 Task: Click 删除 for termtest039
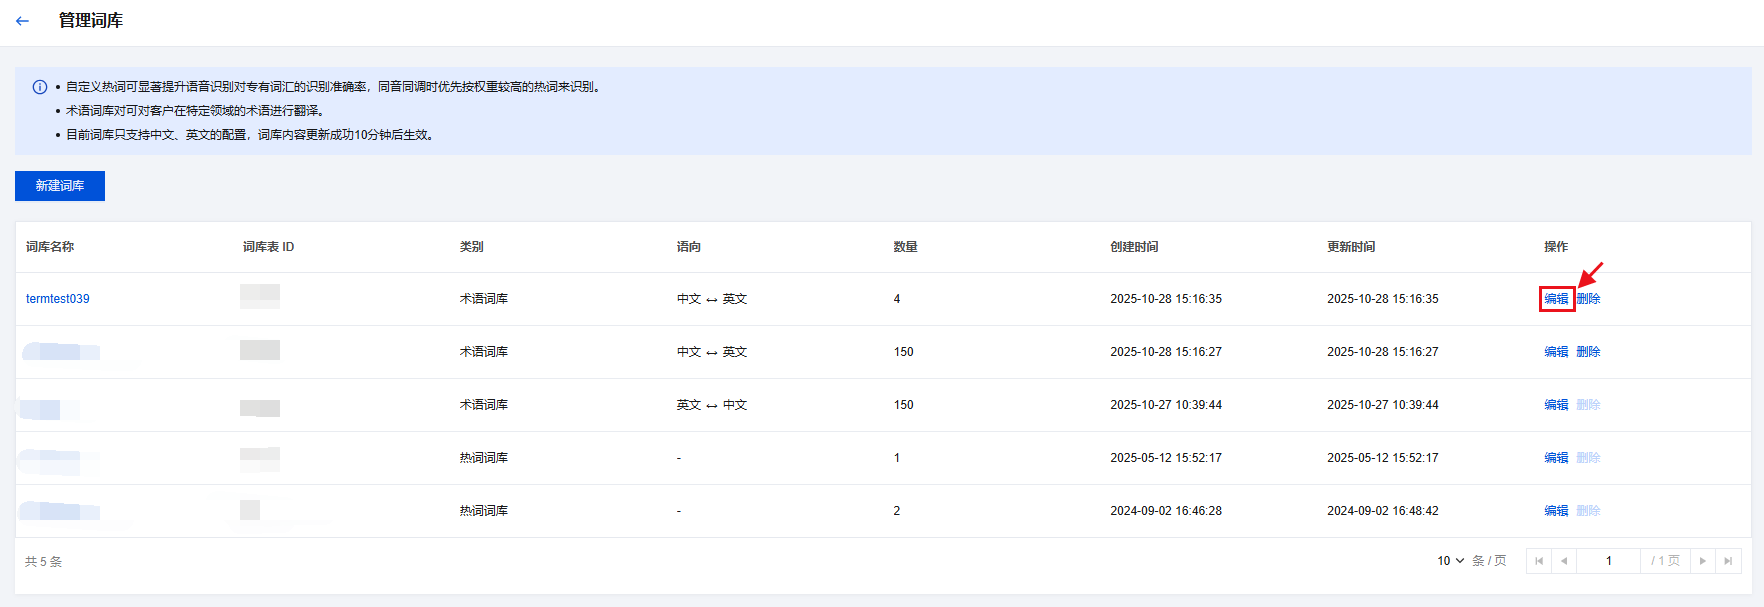point(1589,299)
